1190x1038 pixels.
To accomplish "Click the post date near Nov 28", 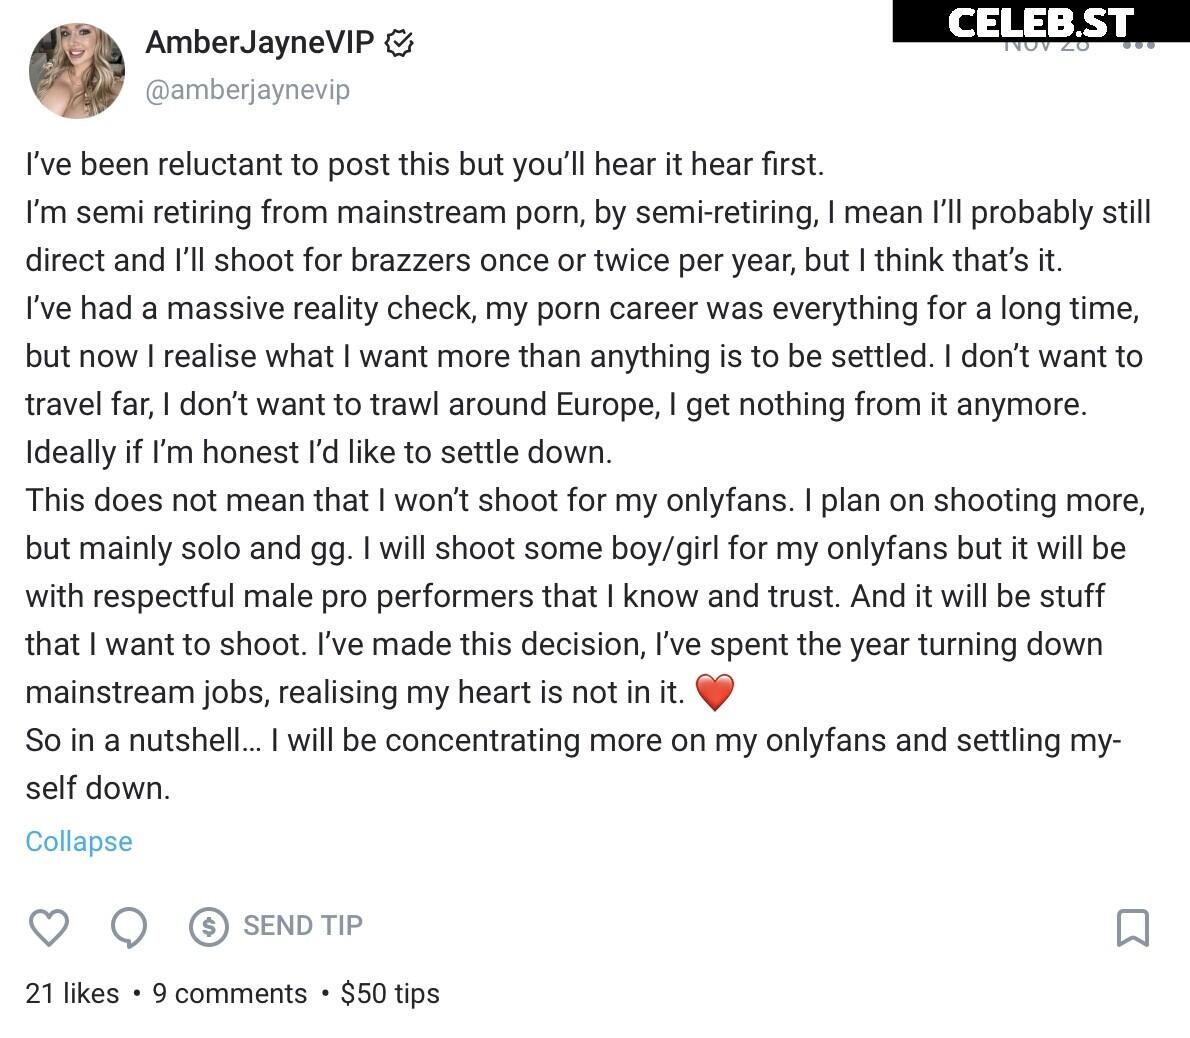I will click(x=1047, y=46).
